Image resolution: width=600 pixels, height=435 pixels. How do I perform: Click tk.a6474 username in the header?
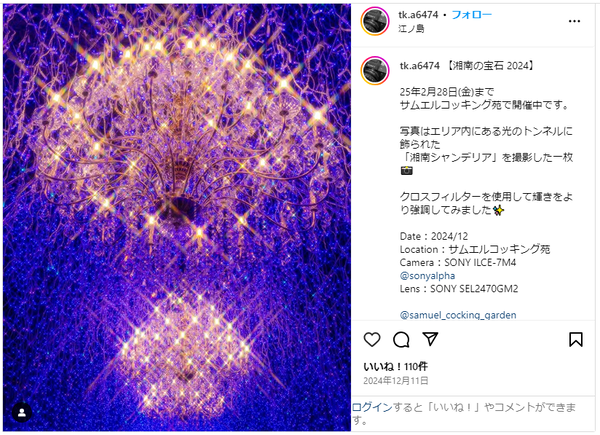tap(418, 15)
